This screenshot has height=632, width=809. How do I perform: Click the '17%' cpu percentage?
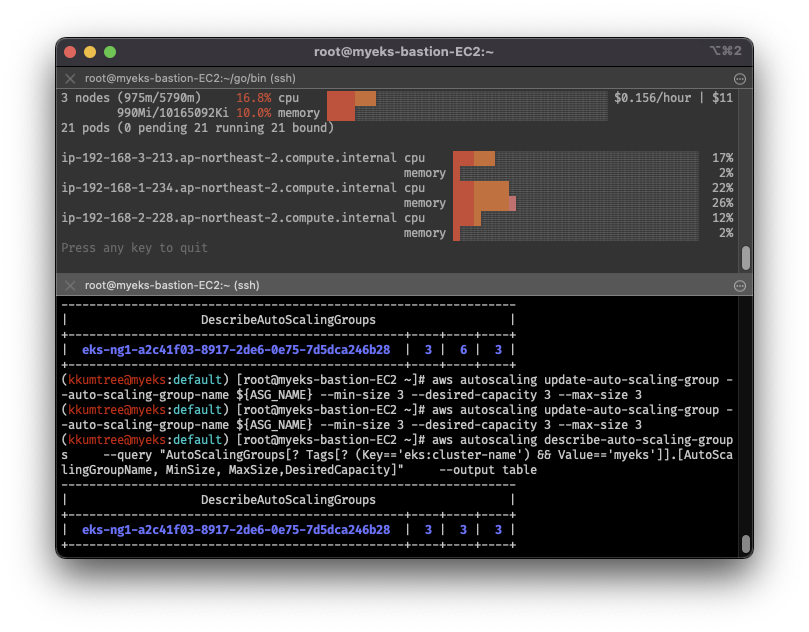click(722, 158)
